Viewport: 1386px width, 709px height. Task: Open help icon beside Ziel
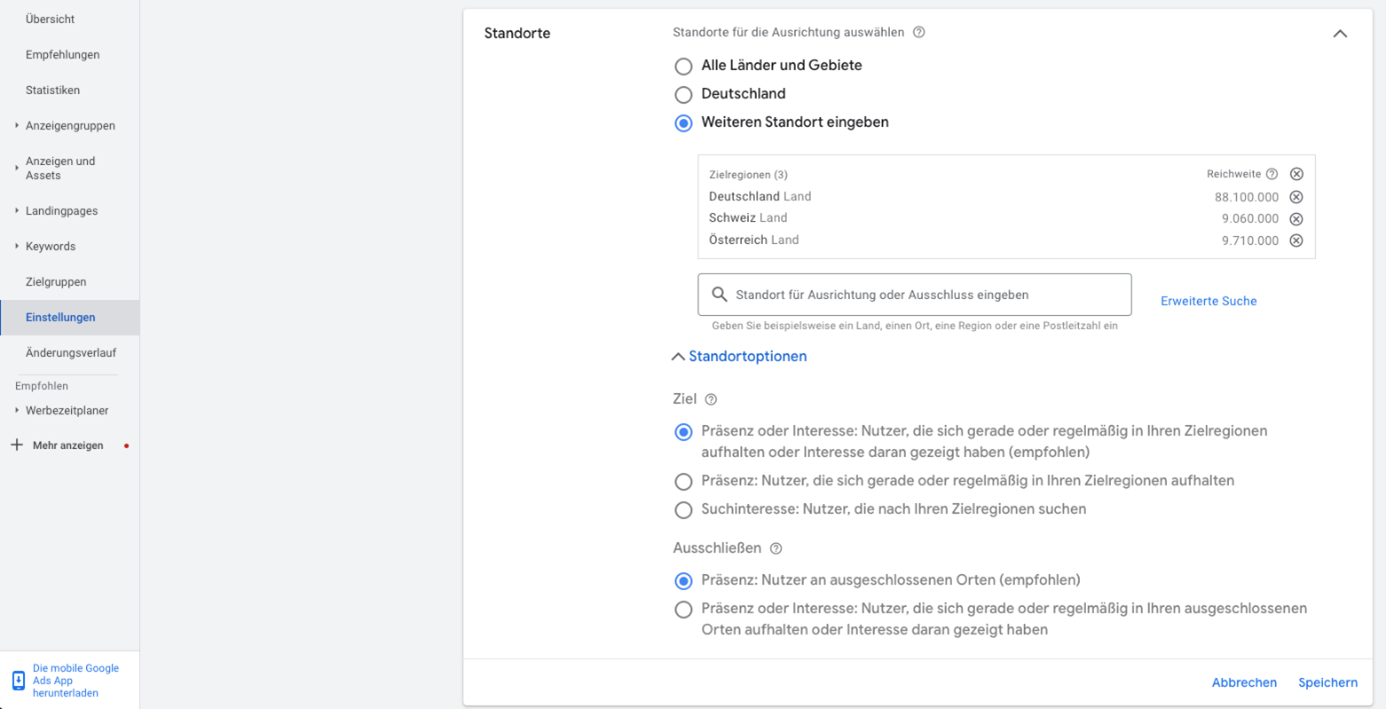coord(711,400)
